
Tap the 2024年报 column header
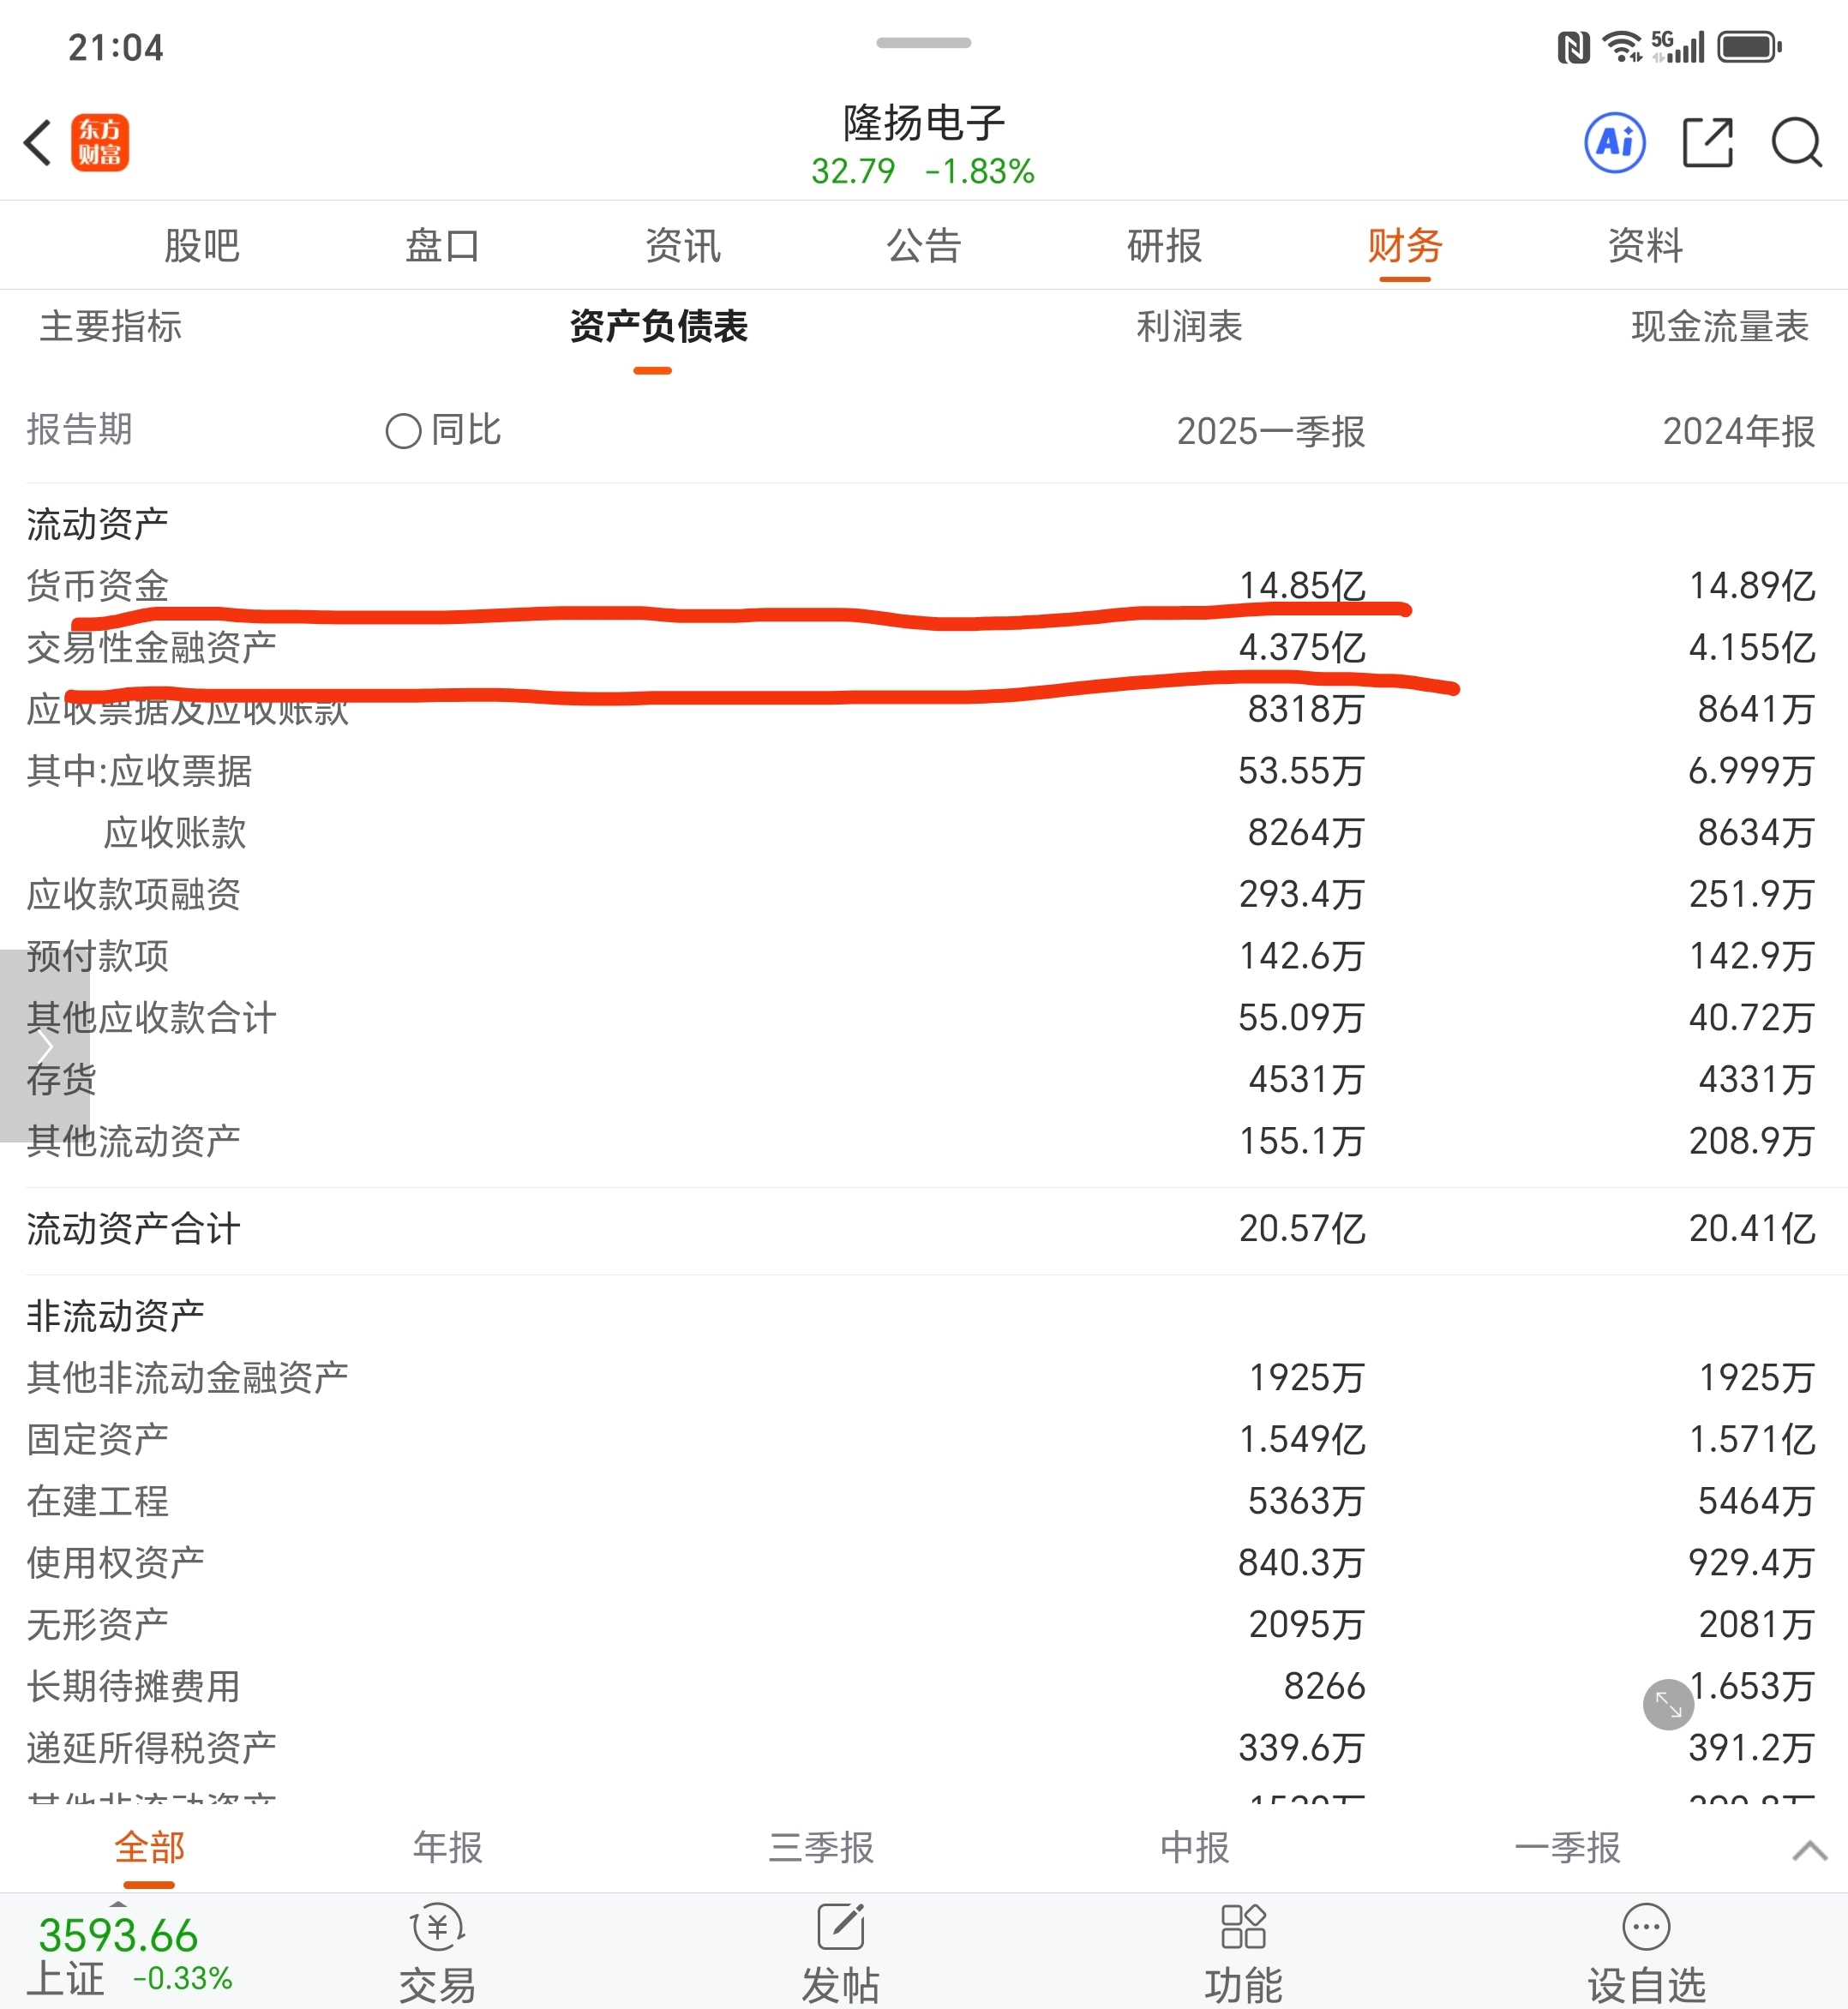pyautogui.click(x=1738, y=432)
